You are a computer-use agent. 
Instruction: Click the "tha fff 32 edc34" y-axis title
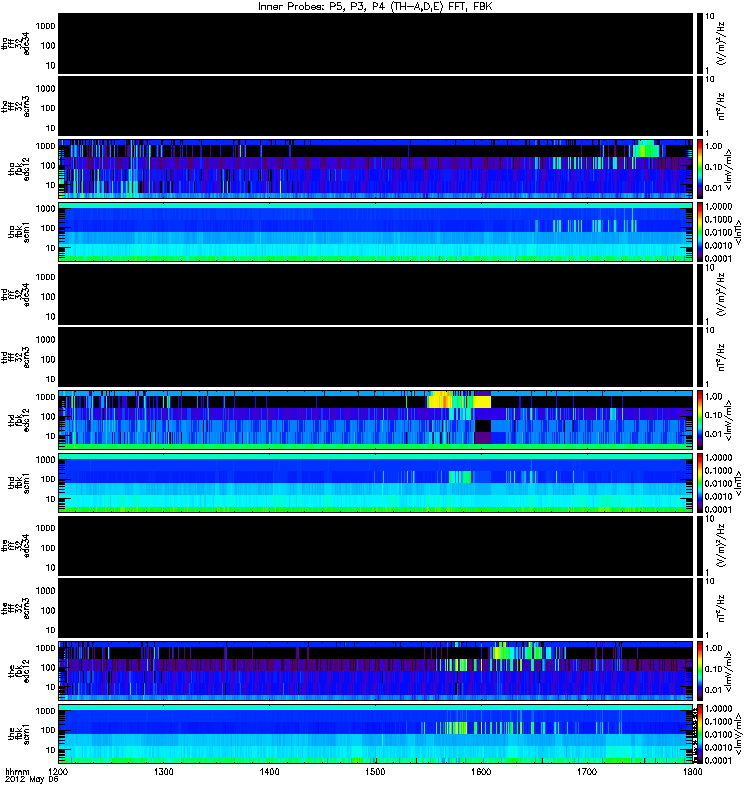(15, 43)
